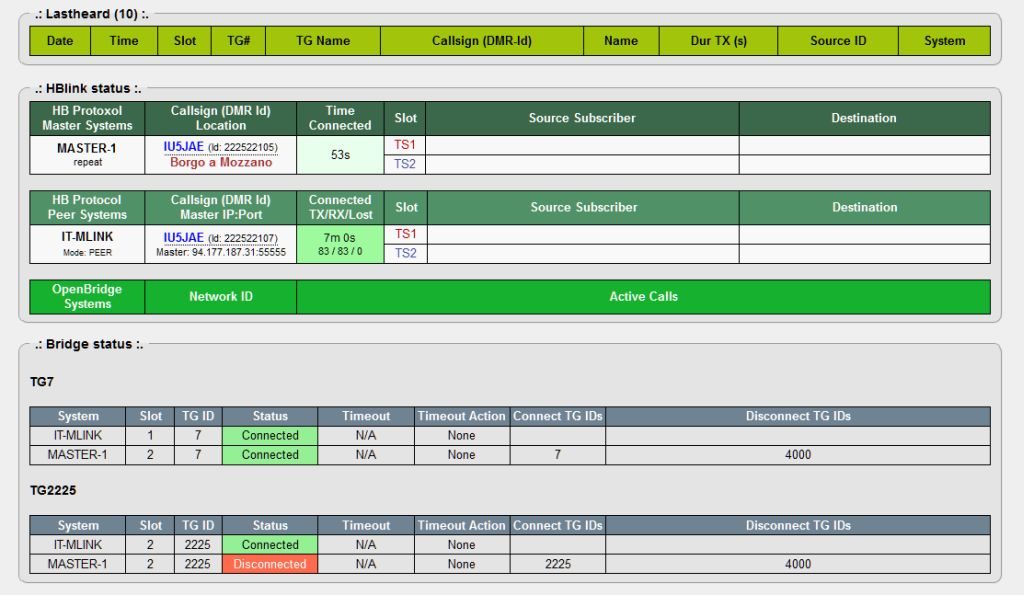The height and width of the screenshot is (595, 1024).
Task: Select the red Disconnected status cell
Action: [x=270, y=564]
